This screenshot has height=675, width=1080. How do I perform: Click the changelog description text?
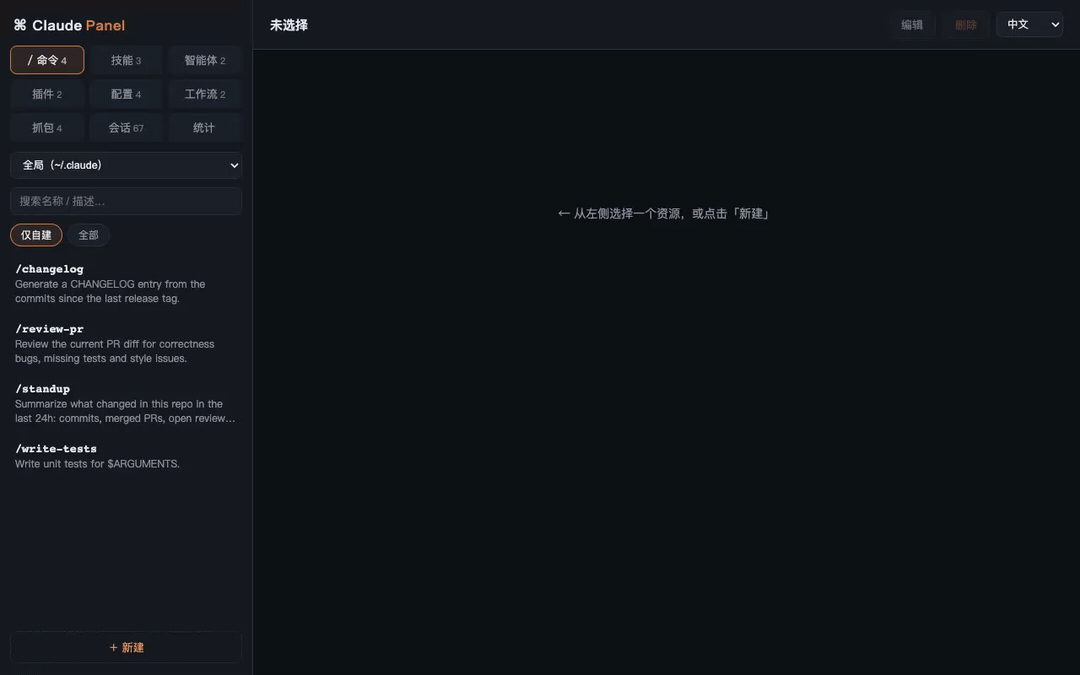point(110,291)
